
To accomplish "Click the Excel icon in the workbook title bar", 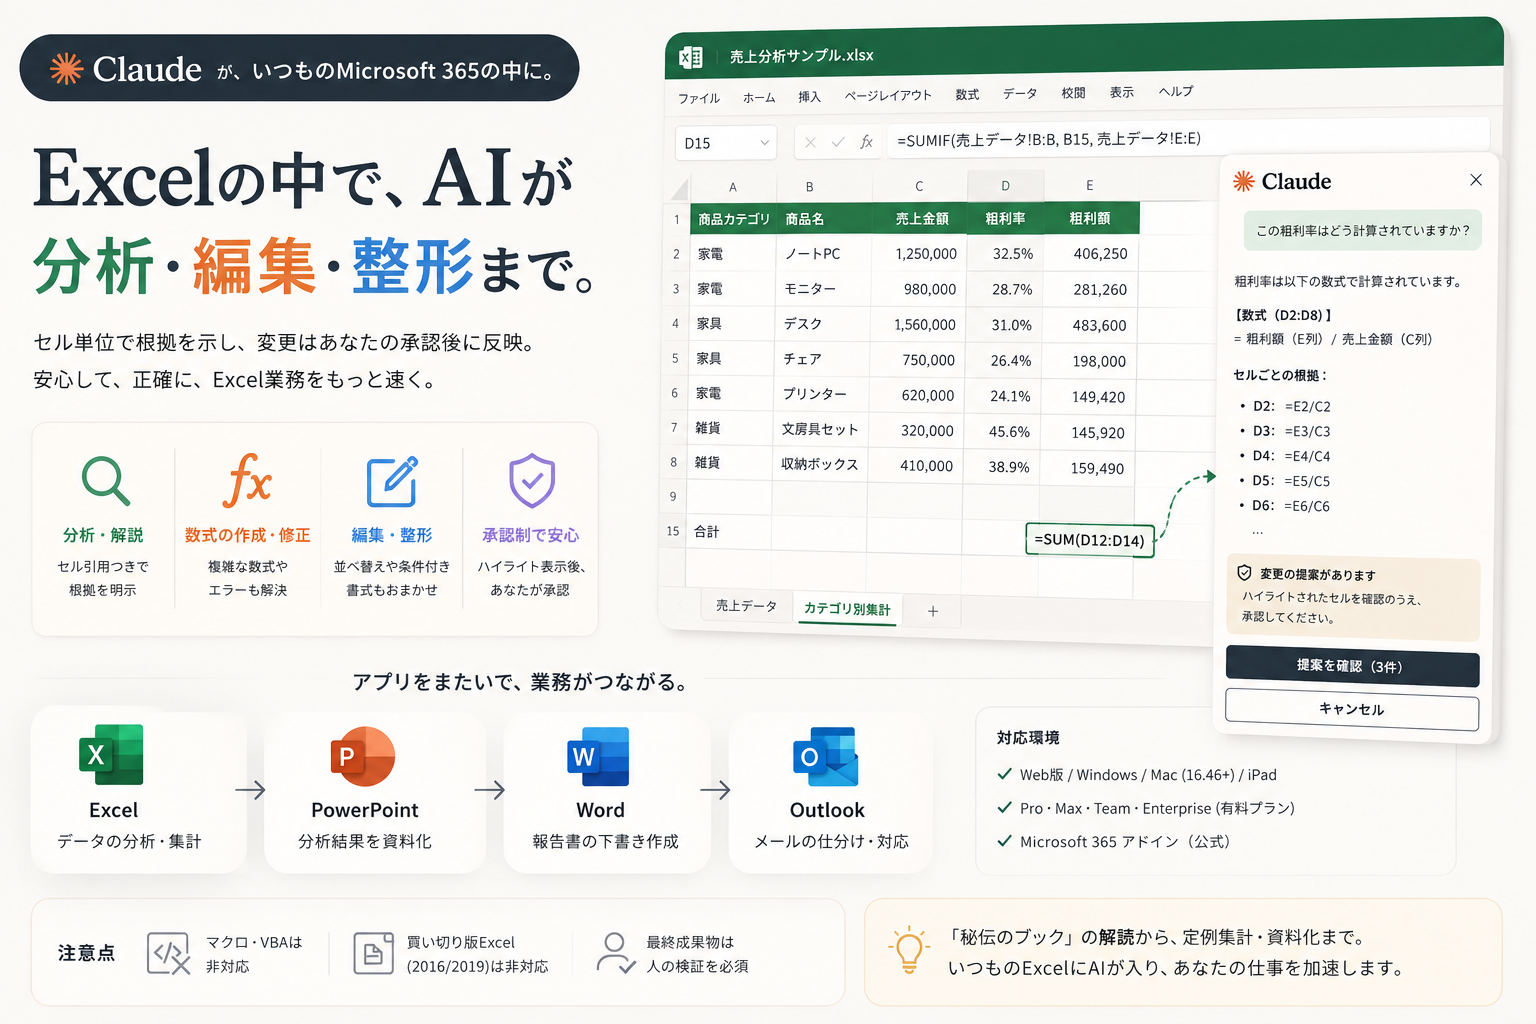I will coord(690,58).
